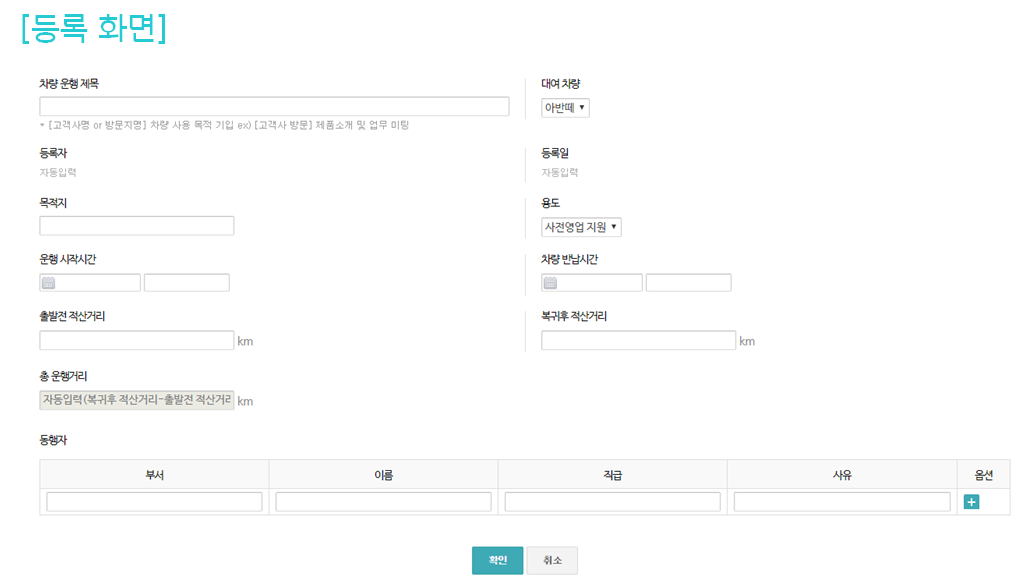Select the 차량 반납시간 date text box
Image resolution: width=1023 pixels, height=584 pixels.
[600, 283]
